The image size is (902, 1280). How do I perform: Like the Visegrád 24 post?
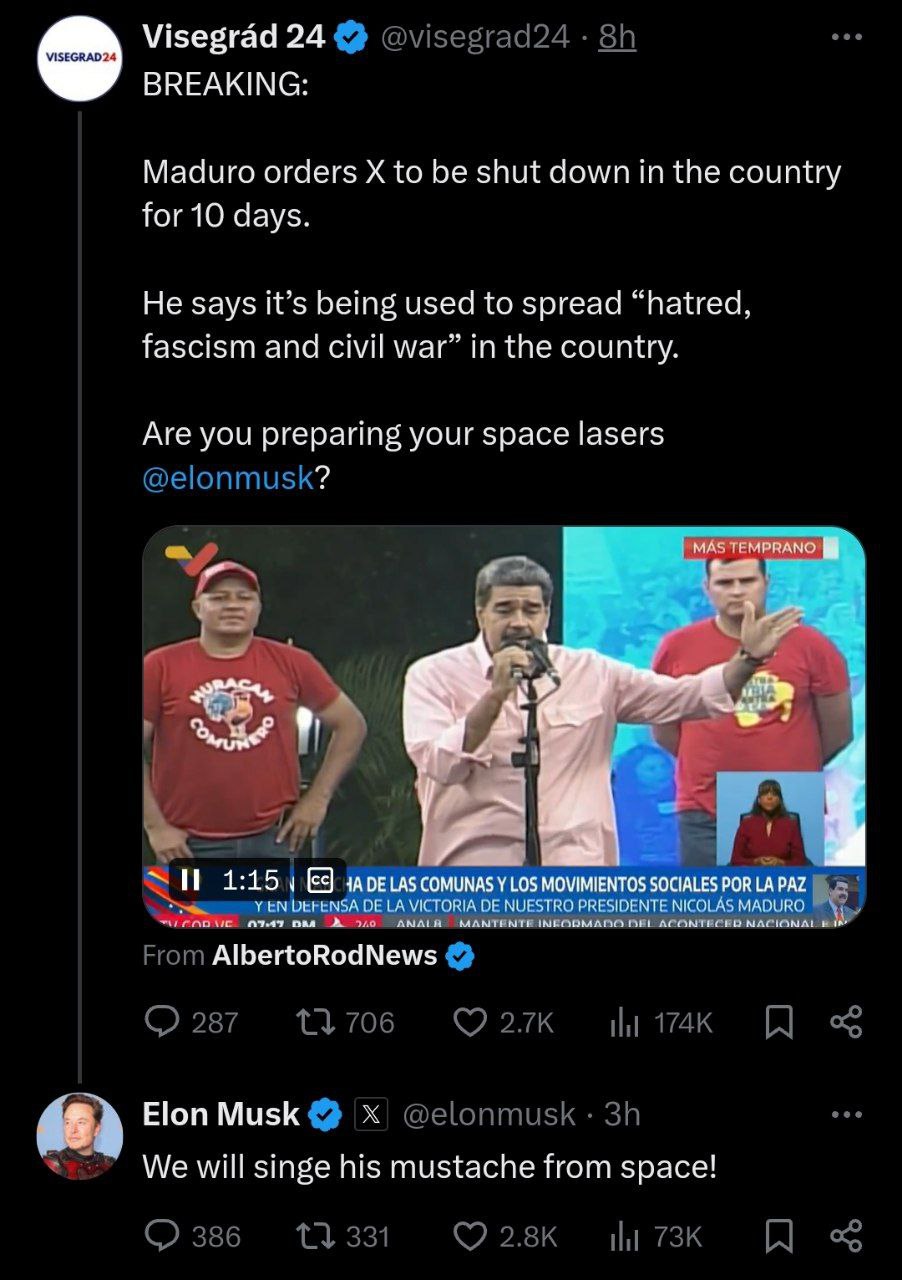tap(469, 1021)
